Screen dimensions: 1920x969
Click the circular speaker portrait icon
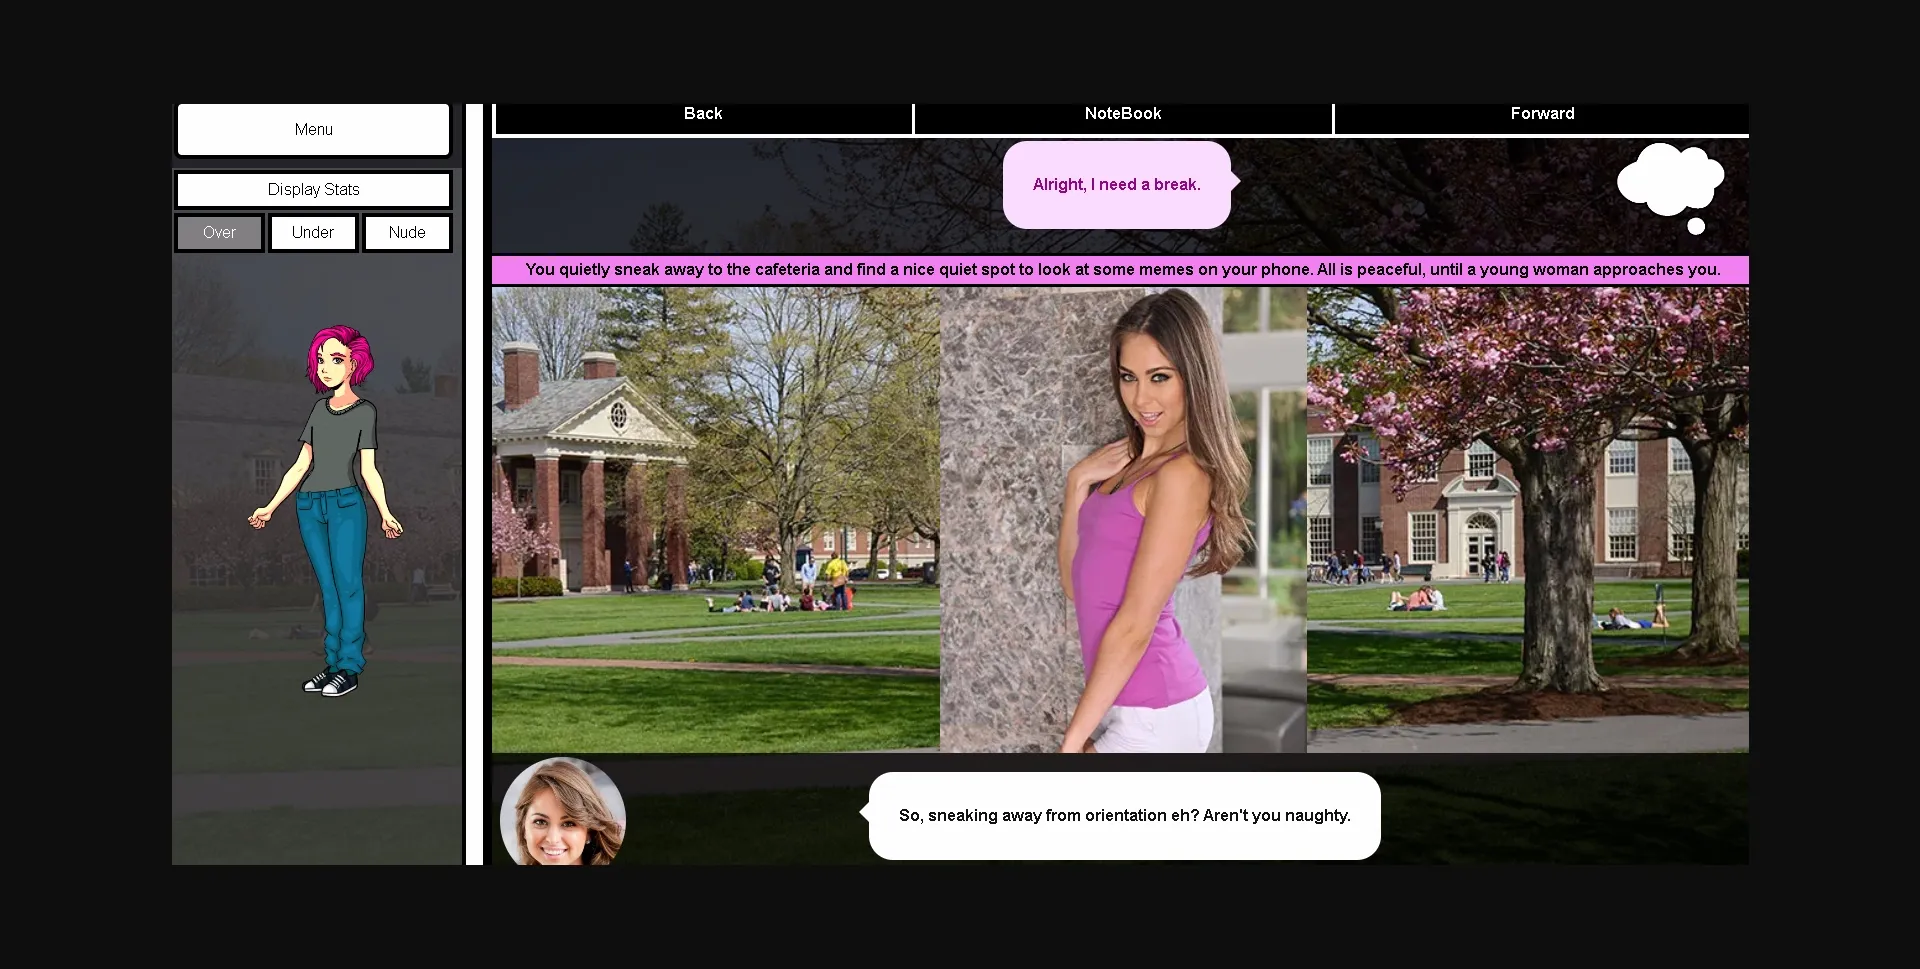(x=562, y=812)
